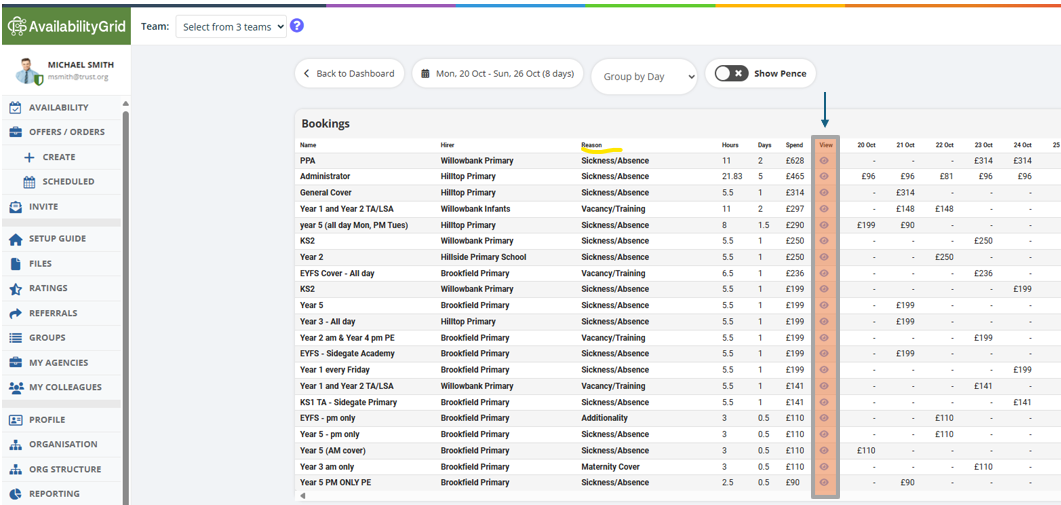The width and height of the screenshot is (1061, 505).
Task: Open the date range picker Mon 20 Oct
Action: (x=498, y=74)
